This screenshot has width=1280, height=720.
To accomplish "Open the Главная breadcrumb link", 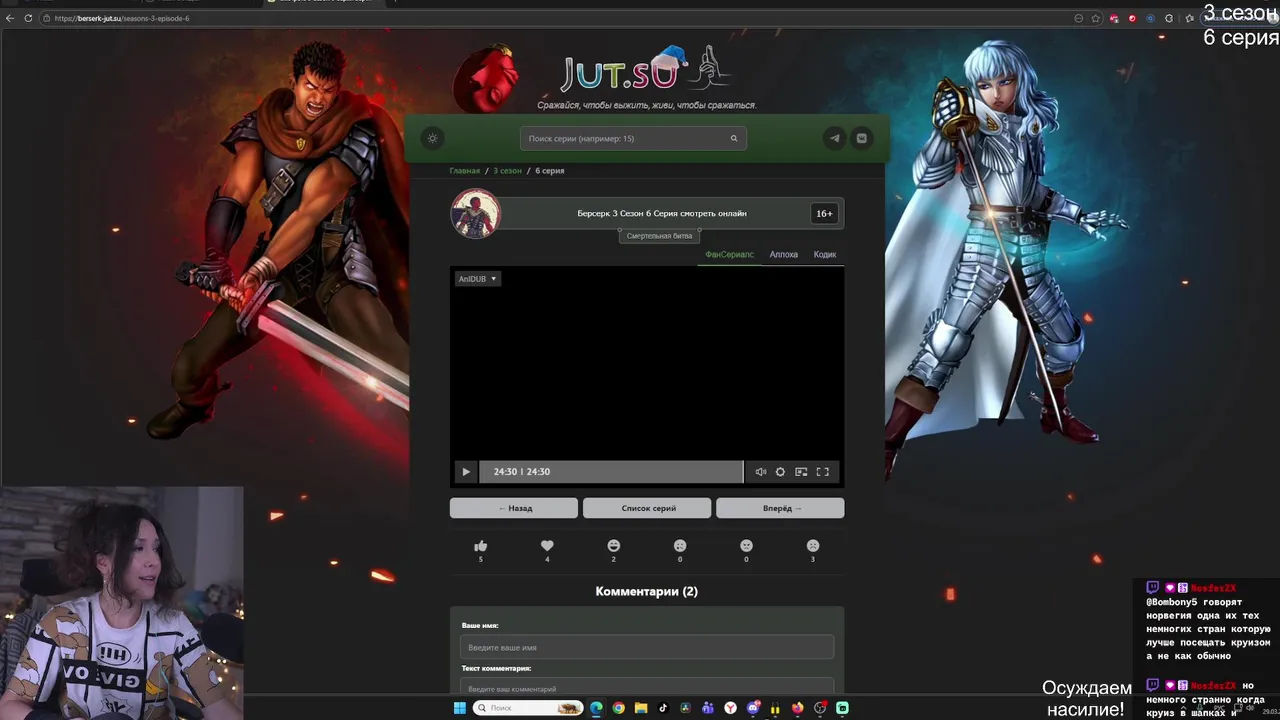I will (464, 171).
